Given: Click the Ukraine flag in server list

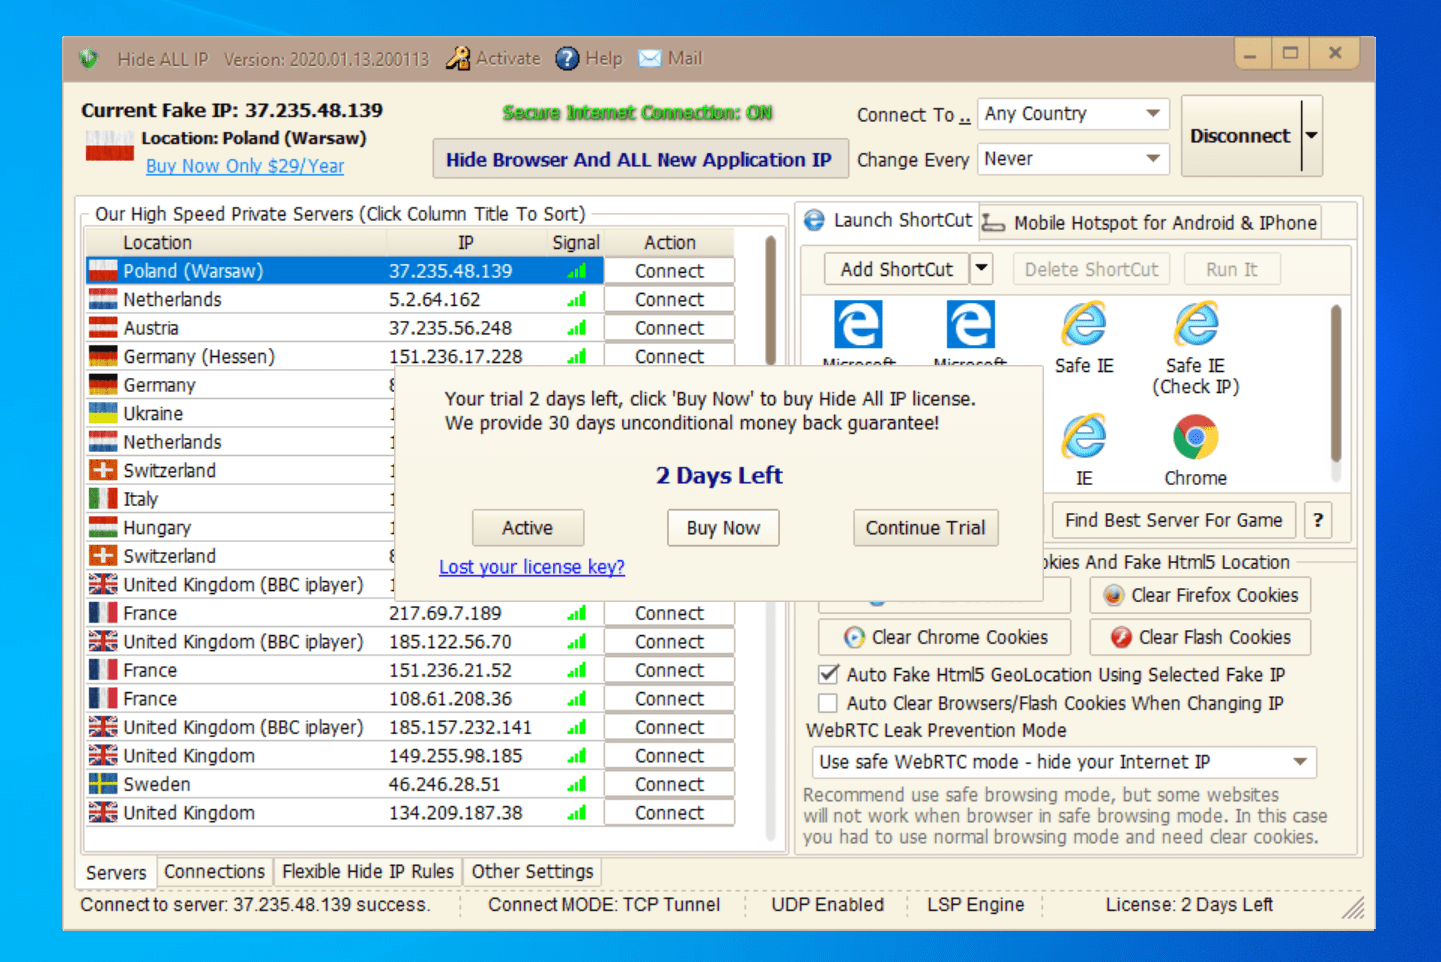Looking at the screenshot, I should (103, 413).
